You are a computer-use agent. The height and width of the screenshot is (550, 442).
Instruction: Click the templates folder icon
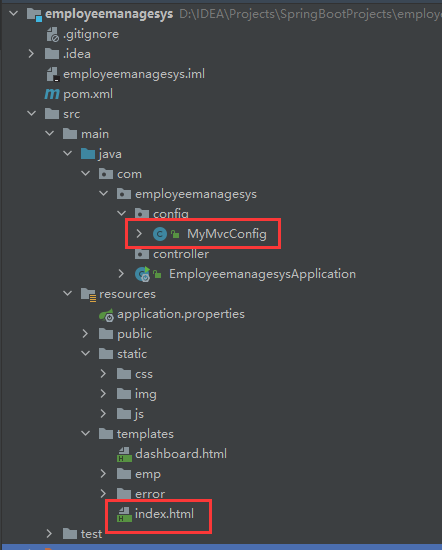pyautogui.click(x=106, y=434)
